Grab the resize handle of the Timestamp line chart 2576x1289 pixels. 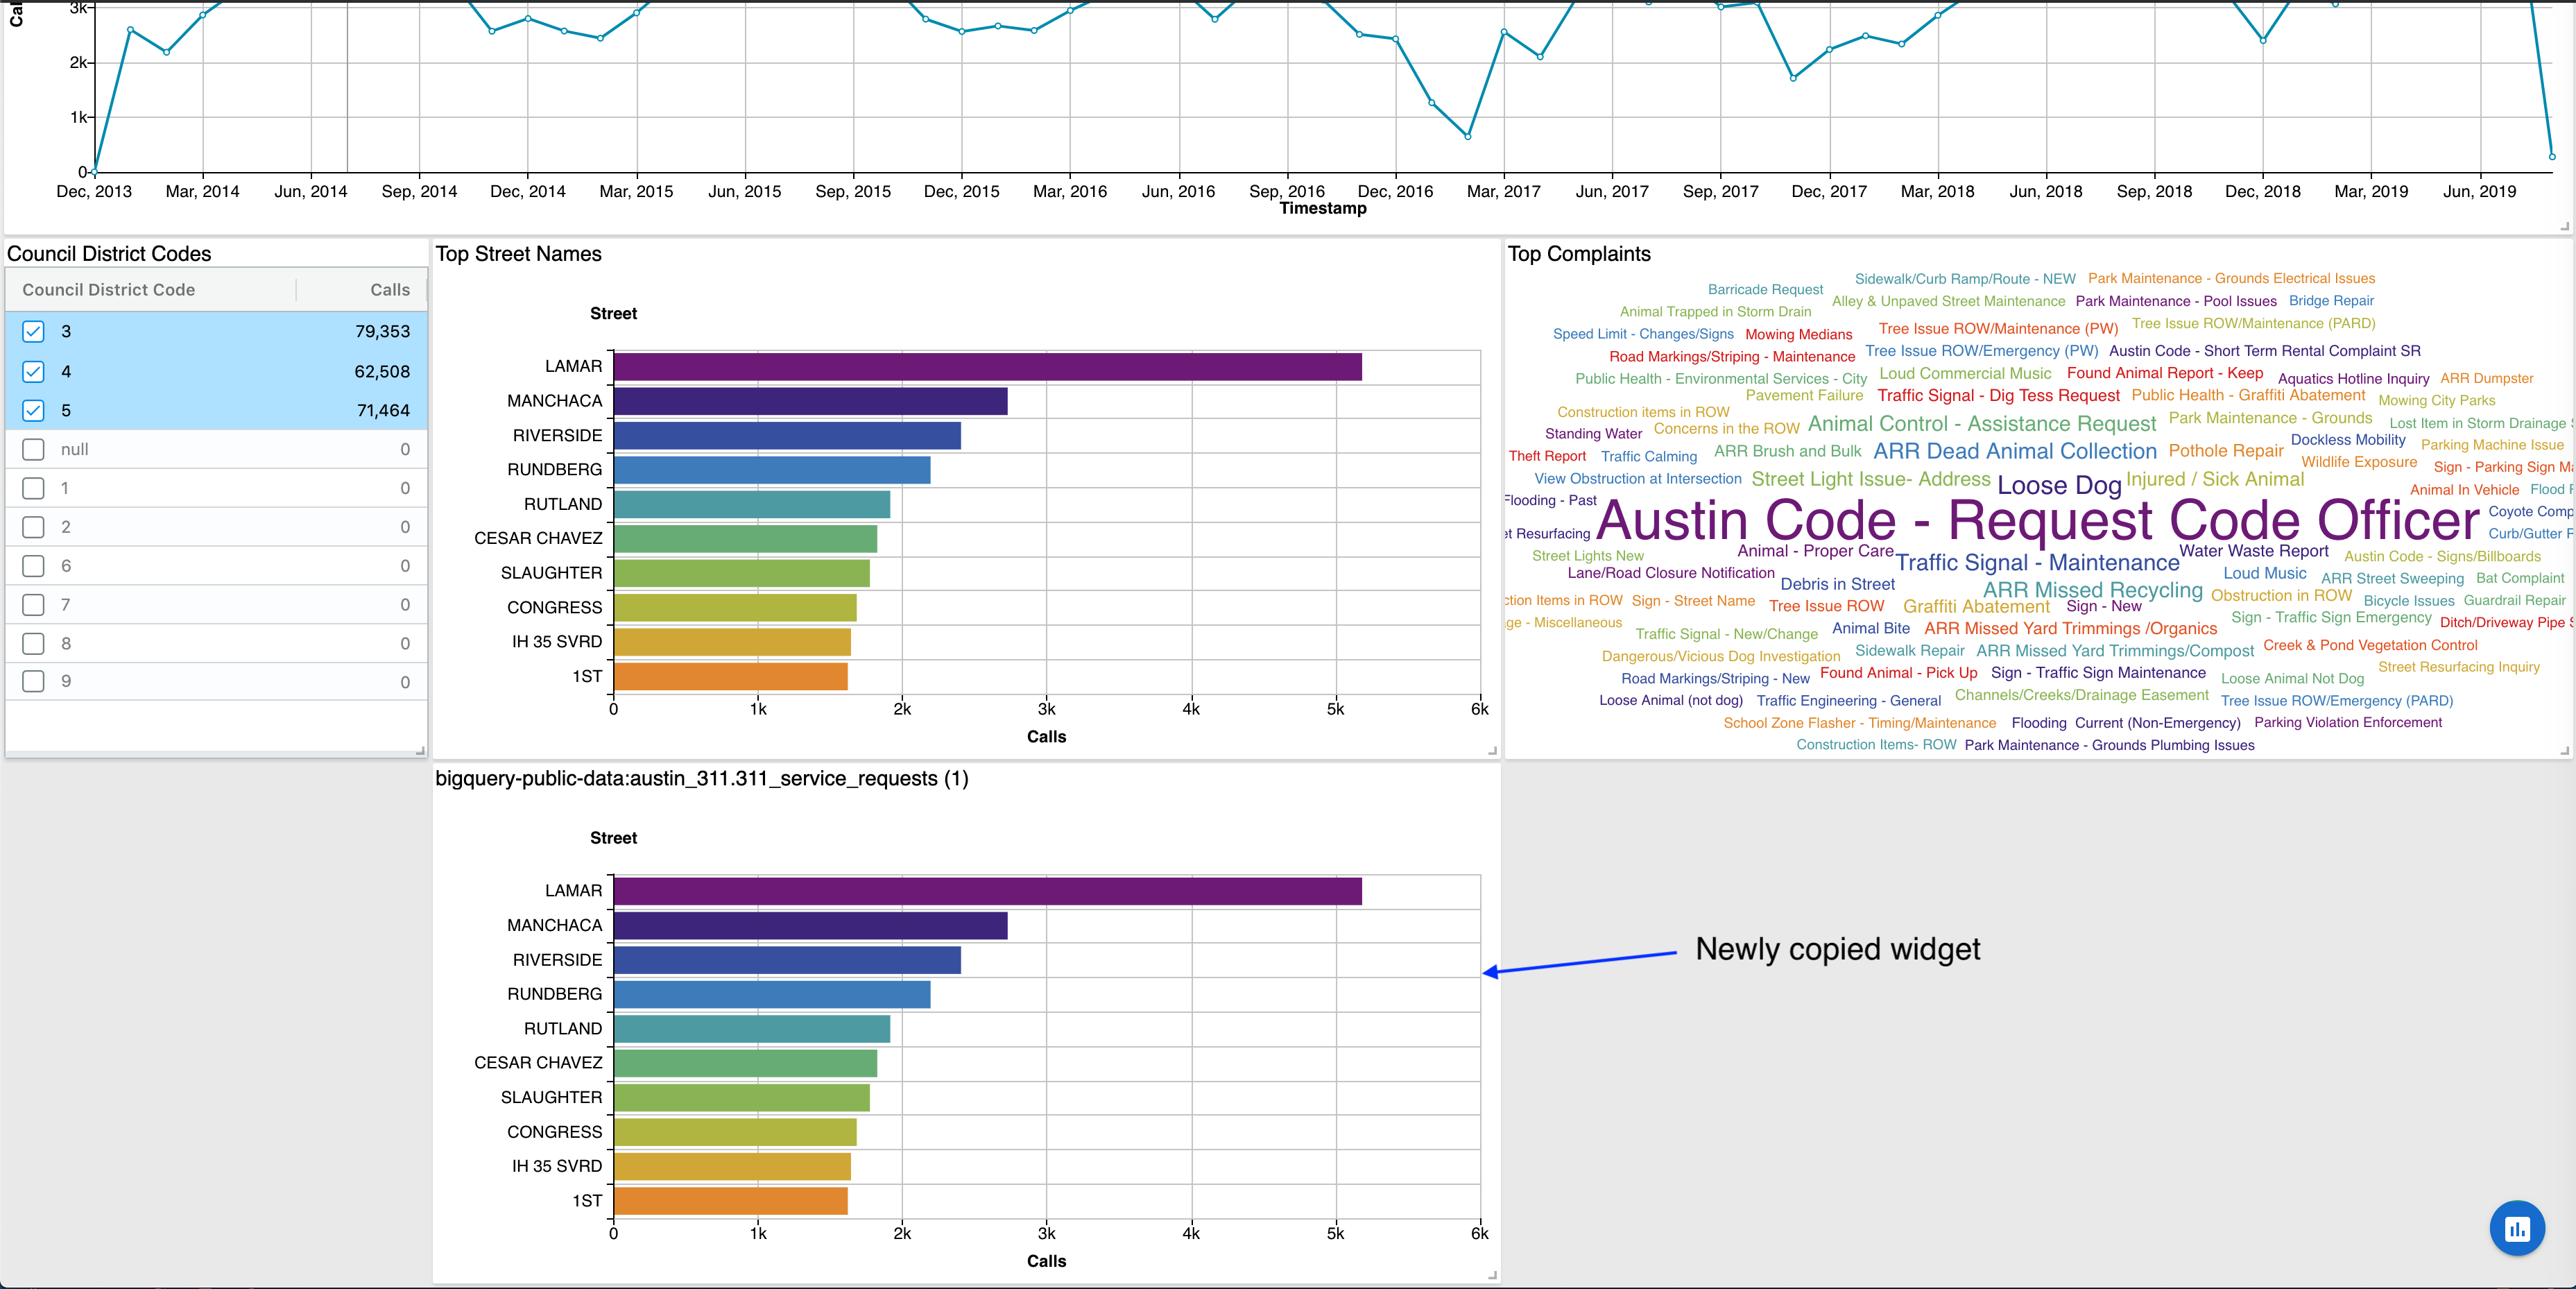2565,226
